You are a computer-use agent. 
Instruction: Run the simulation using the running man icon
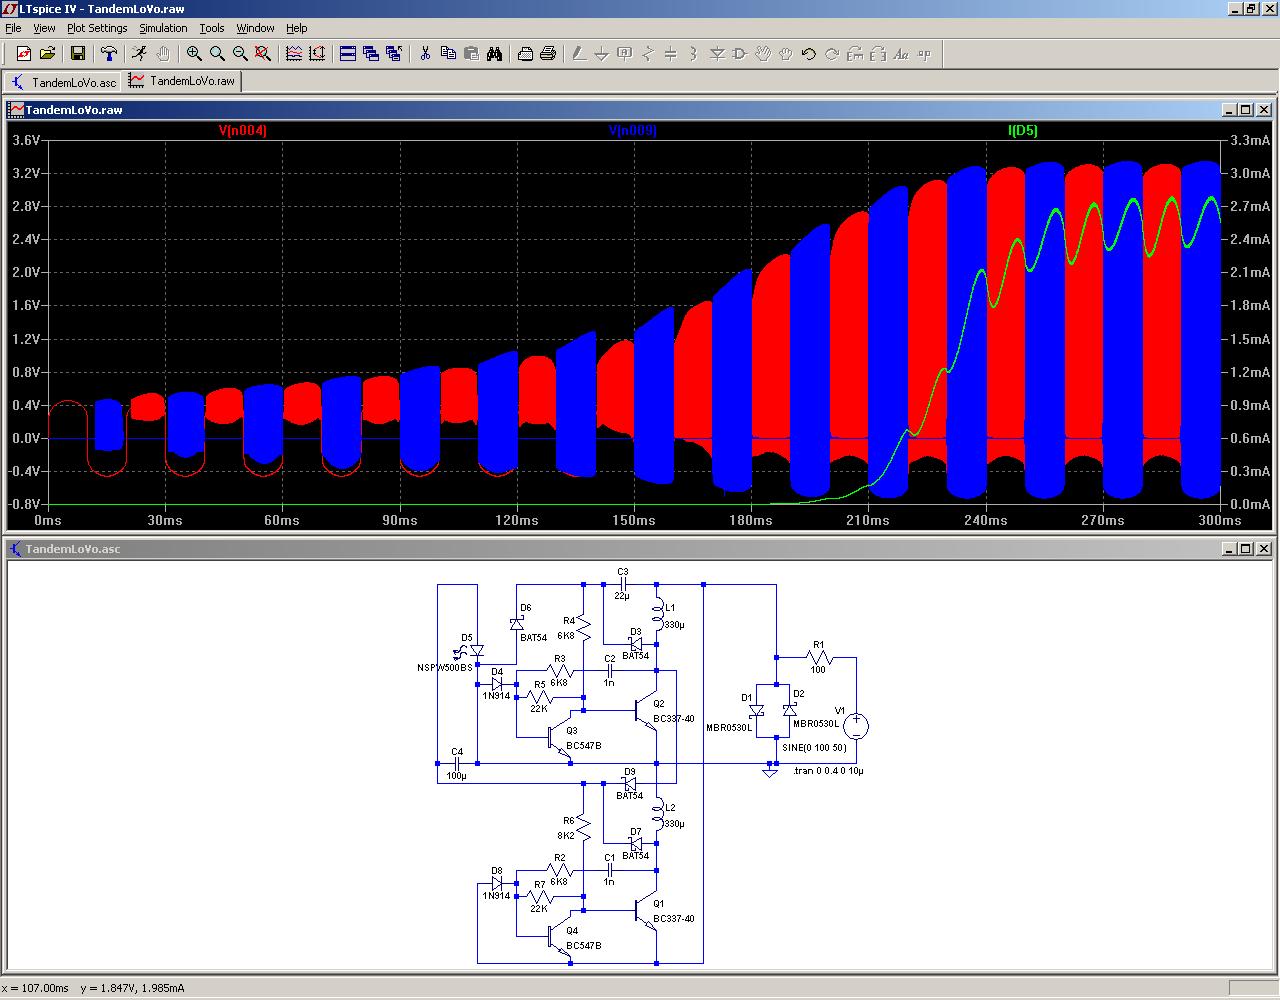140,54
